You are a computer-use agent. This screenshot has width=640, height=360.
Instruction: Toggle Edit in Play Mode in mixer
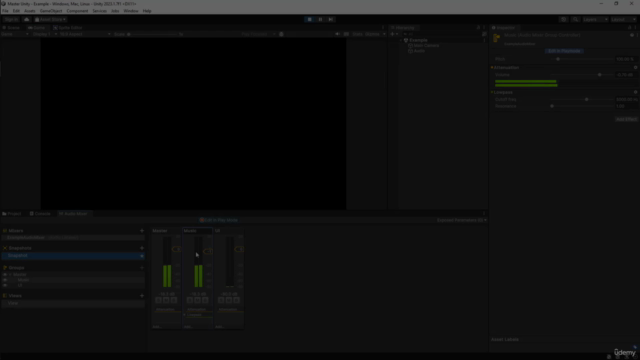(x=218, y=220)
